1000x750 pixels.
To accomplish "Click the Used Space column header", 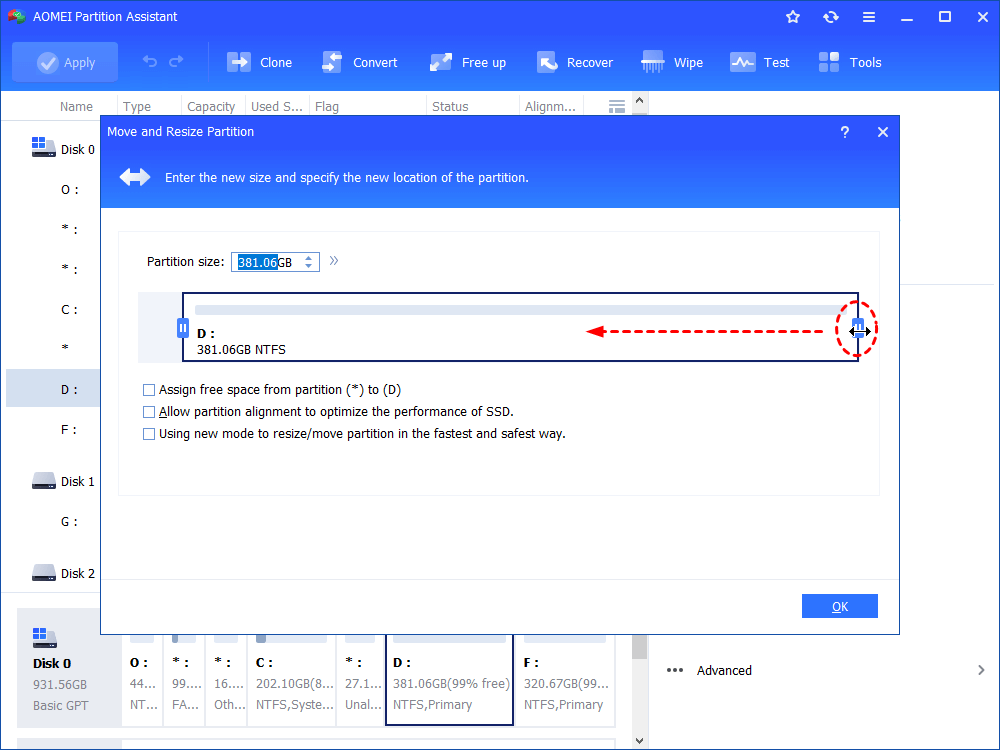I will coord(276,107).
